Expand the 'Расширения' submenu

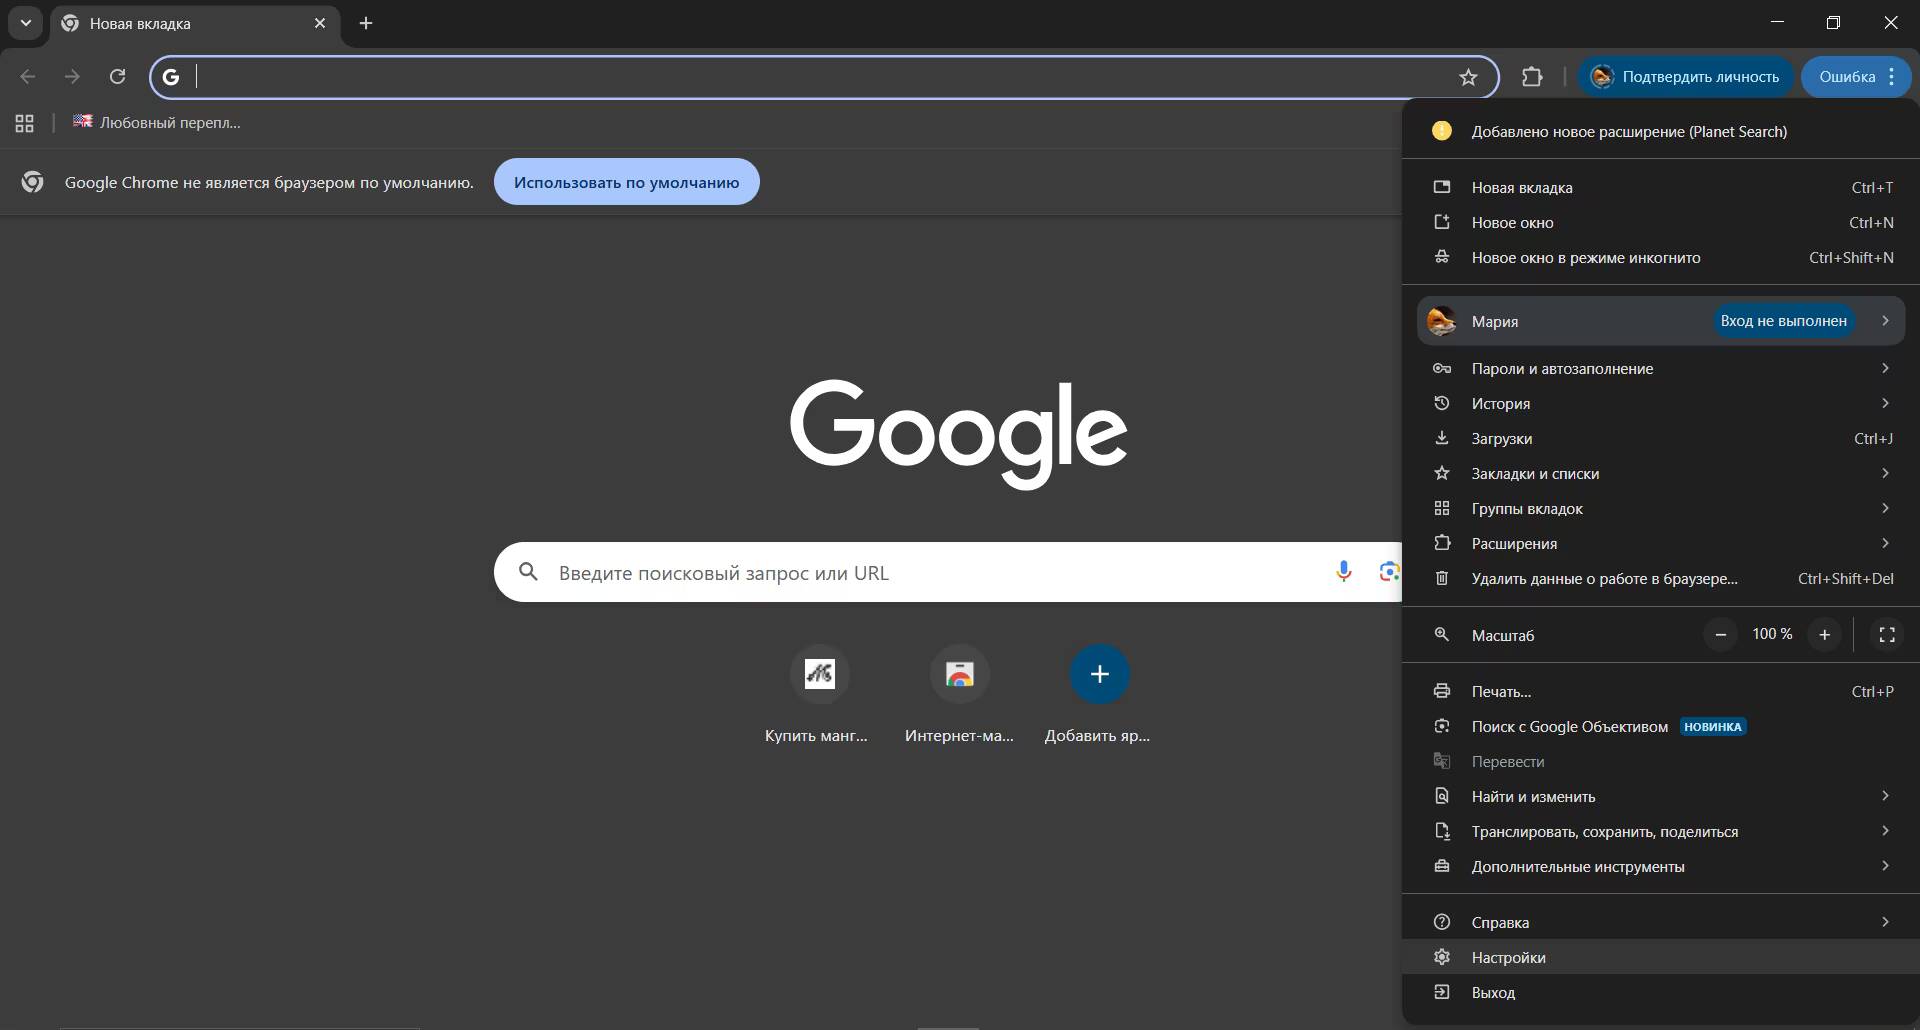[x=1661, y=543]
